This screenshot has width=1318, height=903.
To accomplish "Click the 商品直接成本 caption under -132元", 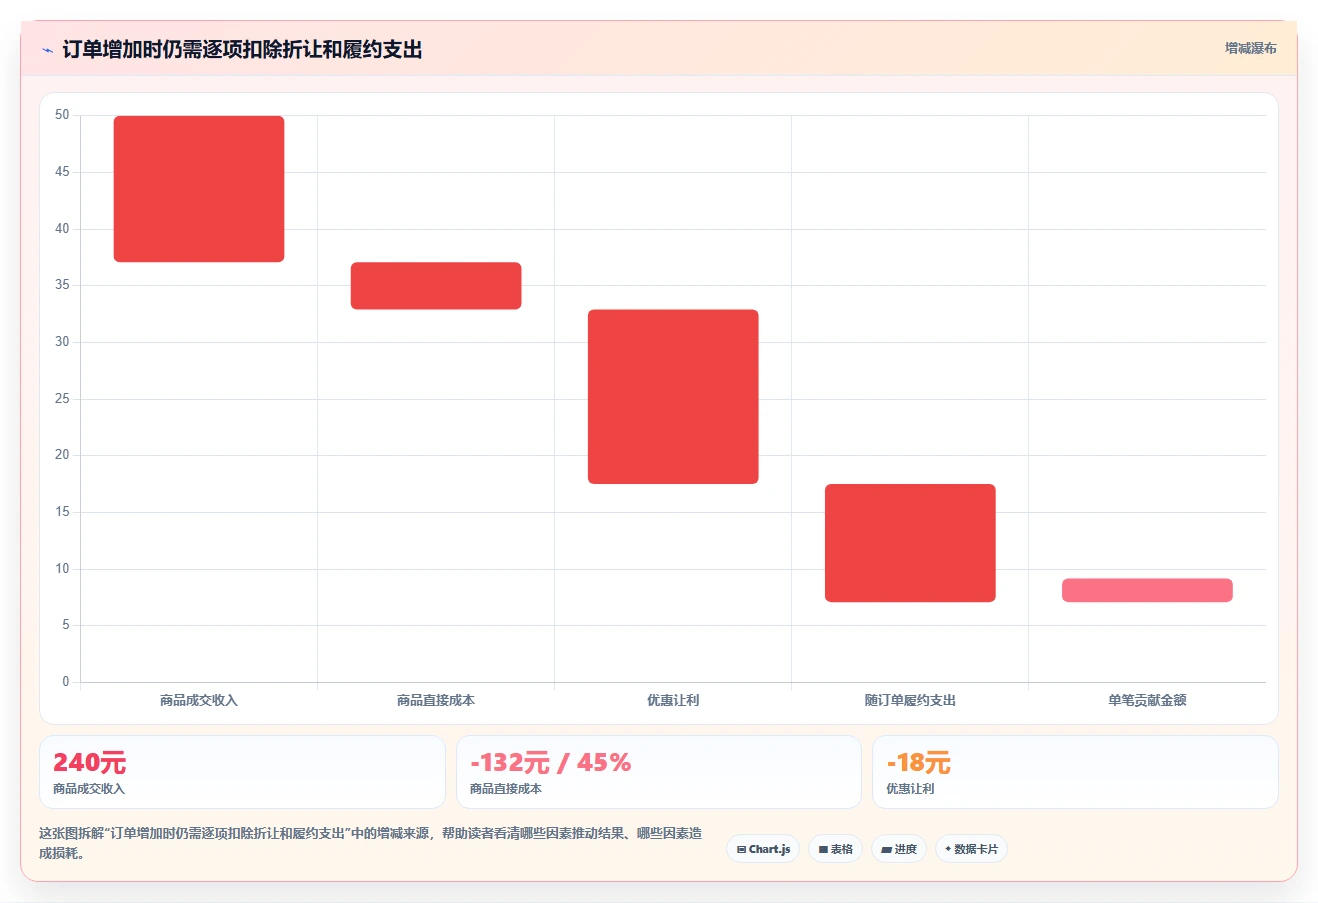I will (x=506, y=789).
